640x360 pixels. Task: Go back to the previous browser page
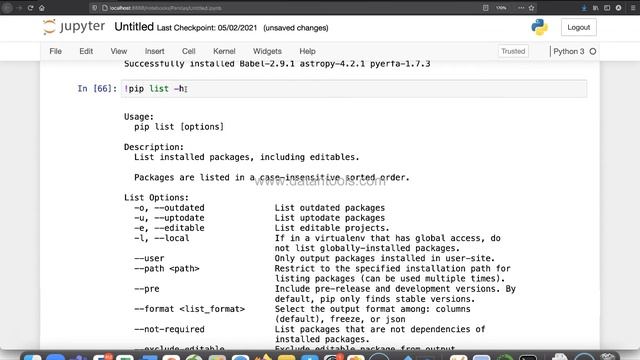pyautogui.click(x=7, y=8)
